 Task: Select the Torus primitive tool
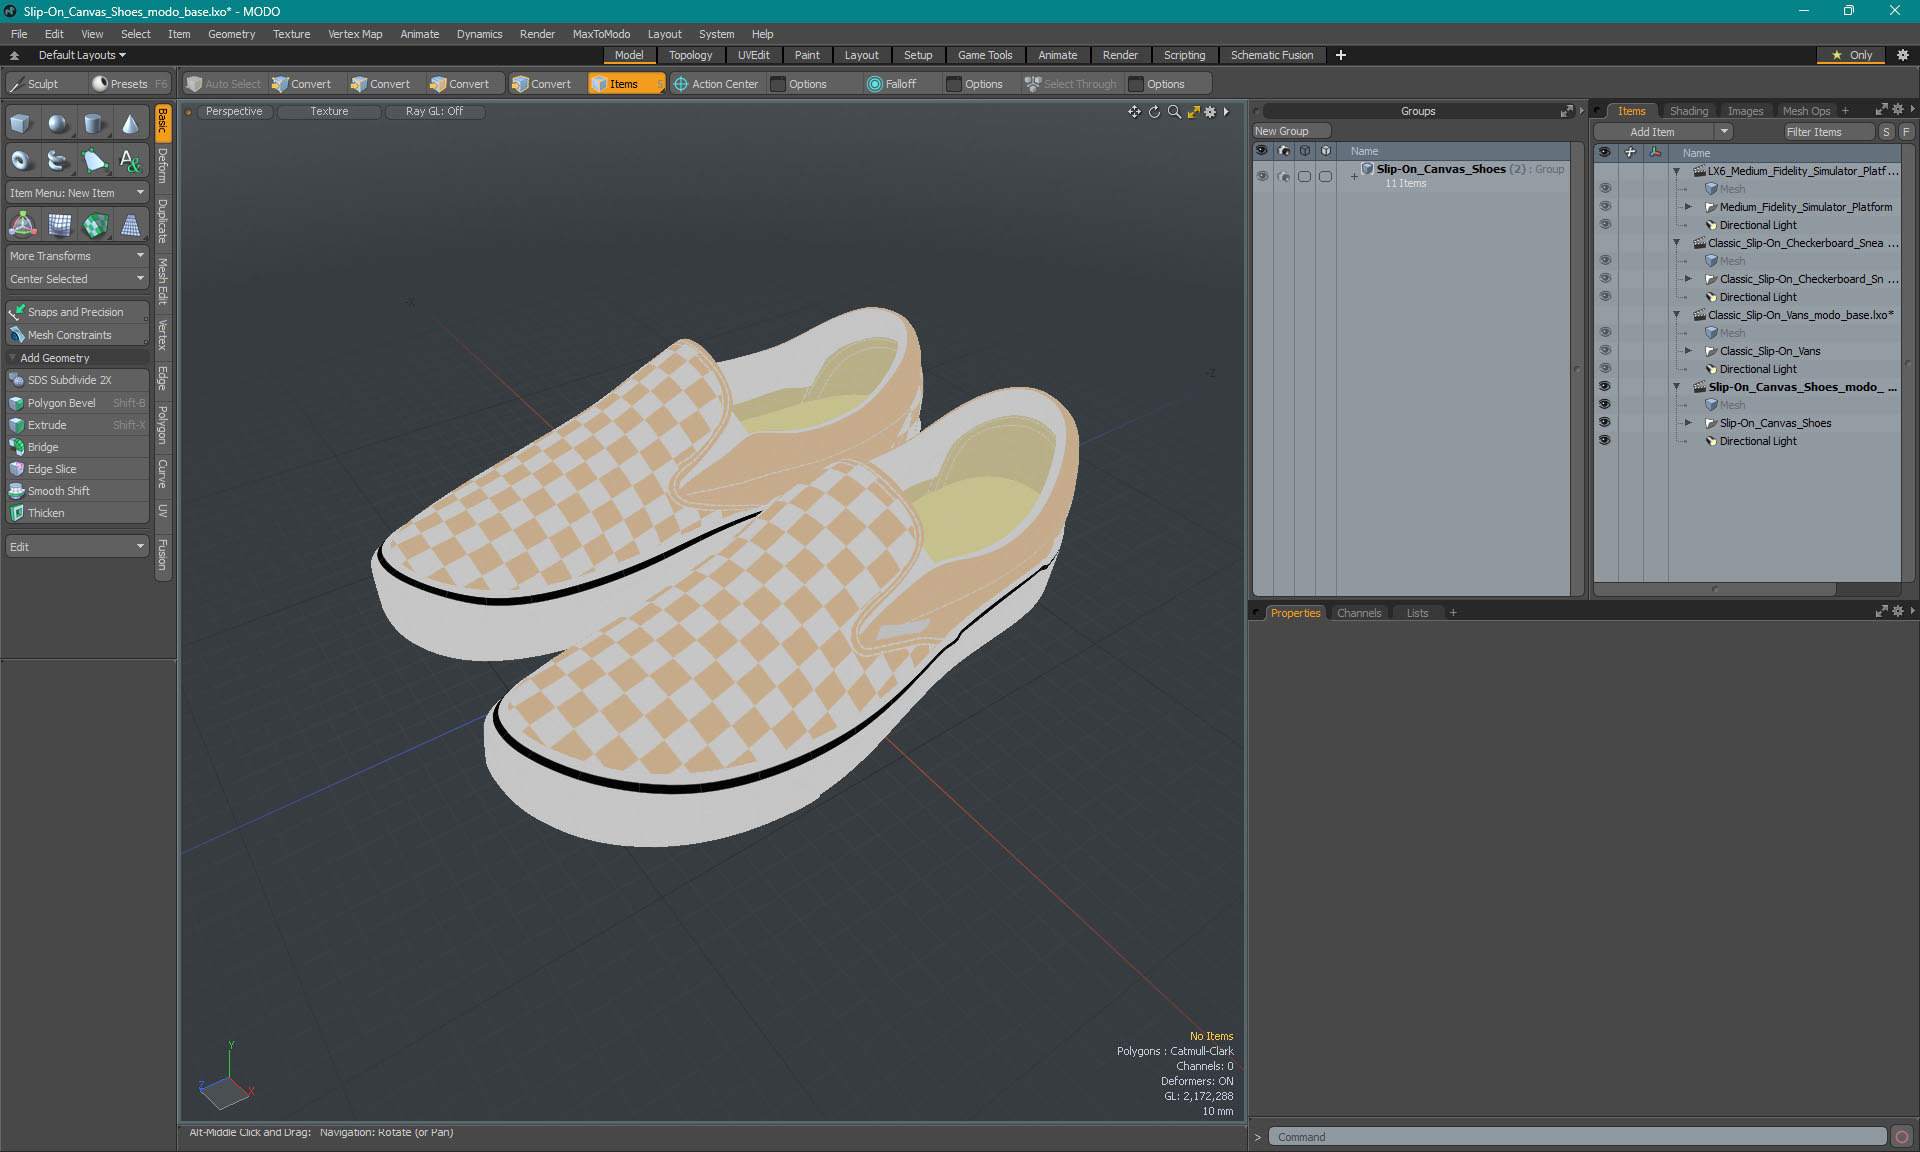click(x=21, y=160)
